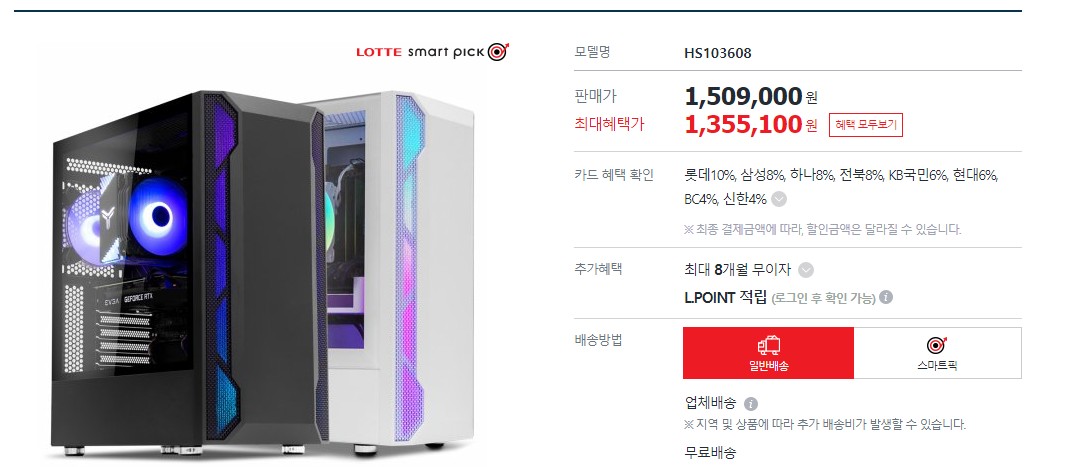Expand the 최대 8개월 무이자 installment dropdown
This screenshot has height=467, width=1066.
coord(806,270)
